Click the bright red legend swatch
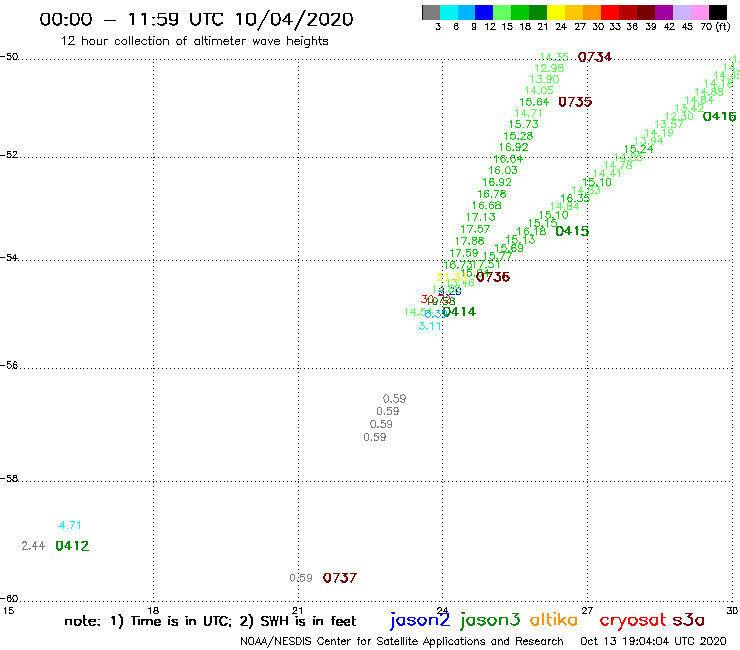The height and width of the screenshot is (650, 740). click(x=610, y=12)
